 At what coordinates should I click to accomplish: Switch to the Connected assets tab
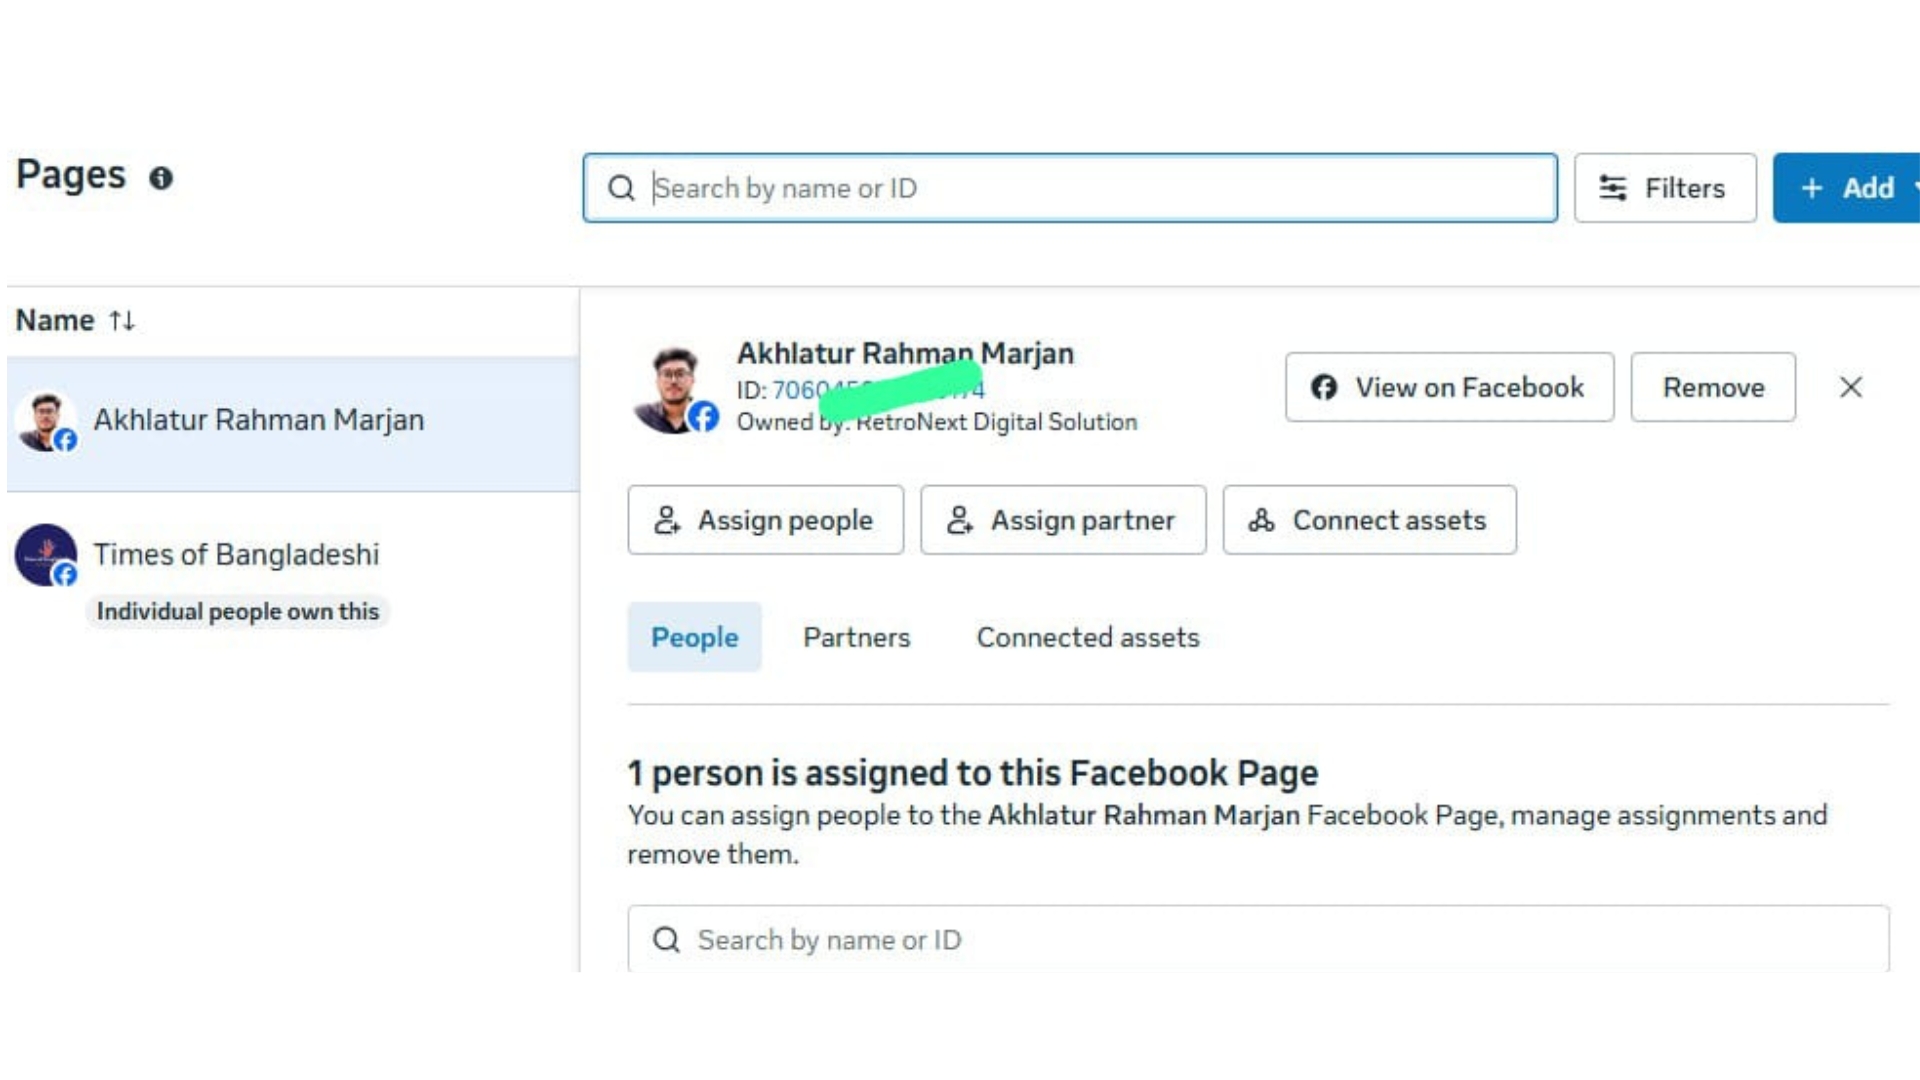point(1087,637)
